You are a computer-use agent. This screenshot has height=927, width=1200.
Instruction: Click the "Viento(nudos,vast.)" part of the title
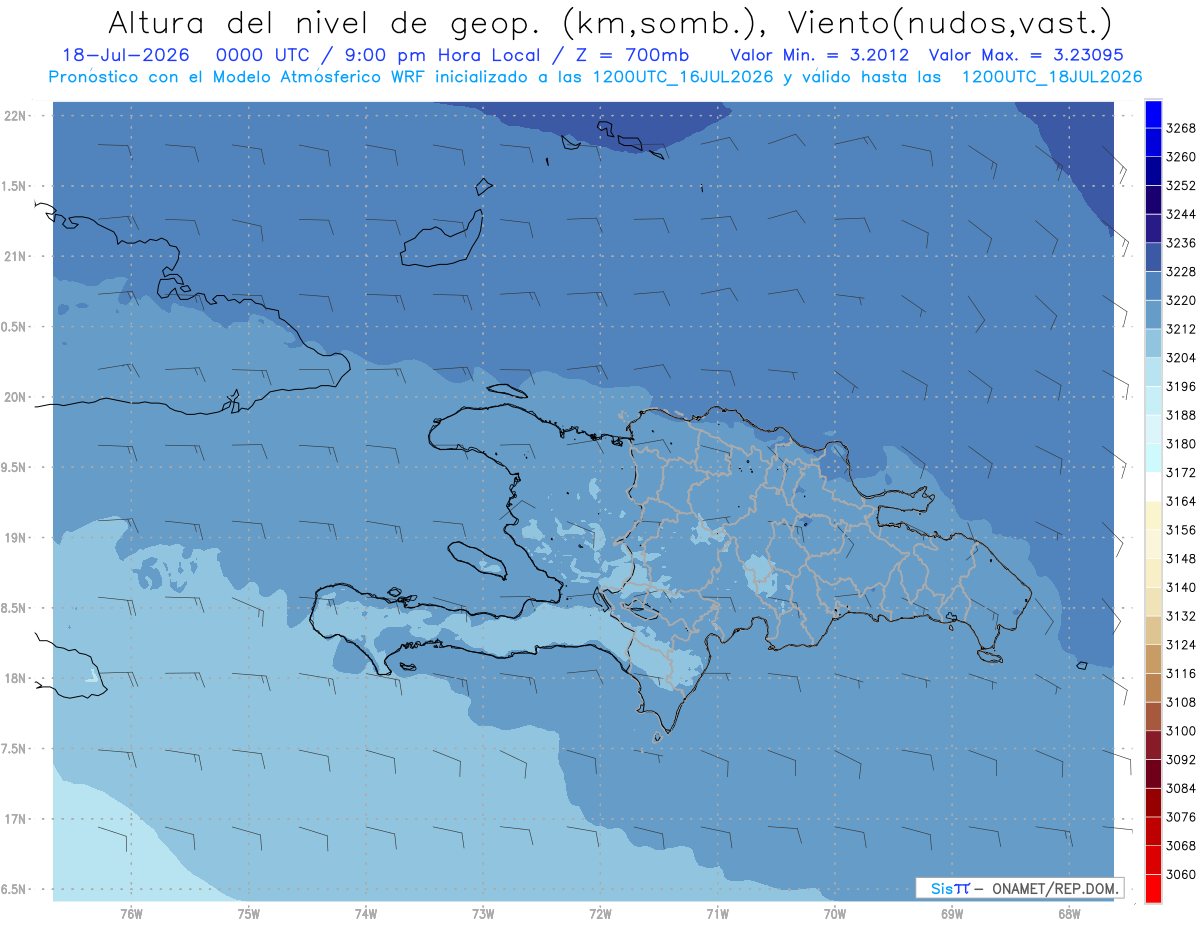click(x=950, y=22)
